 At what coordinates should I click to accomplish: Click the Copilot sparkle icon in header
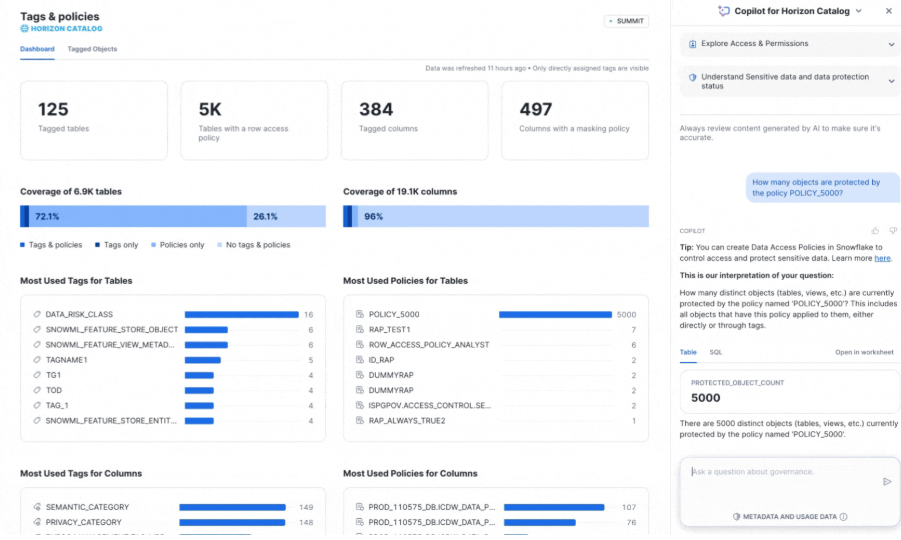pos(724,11)
